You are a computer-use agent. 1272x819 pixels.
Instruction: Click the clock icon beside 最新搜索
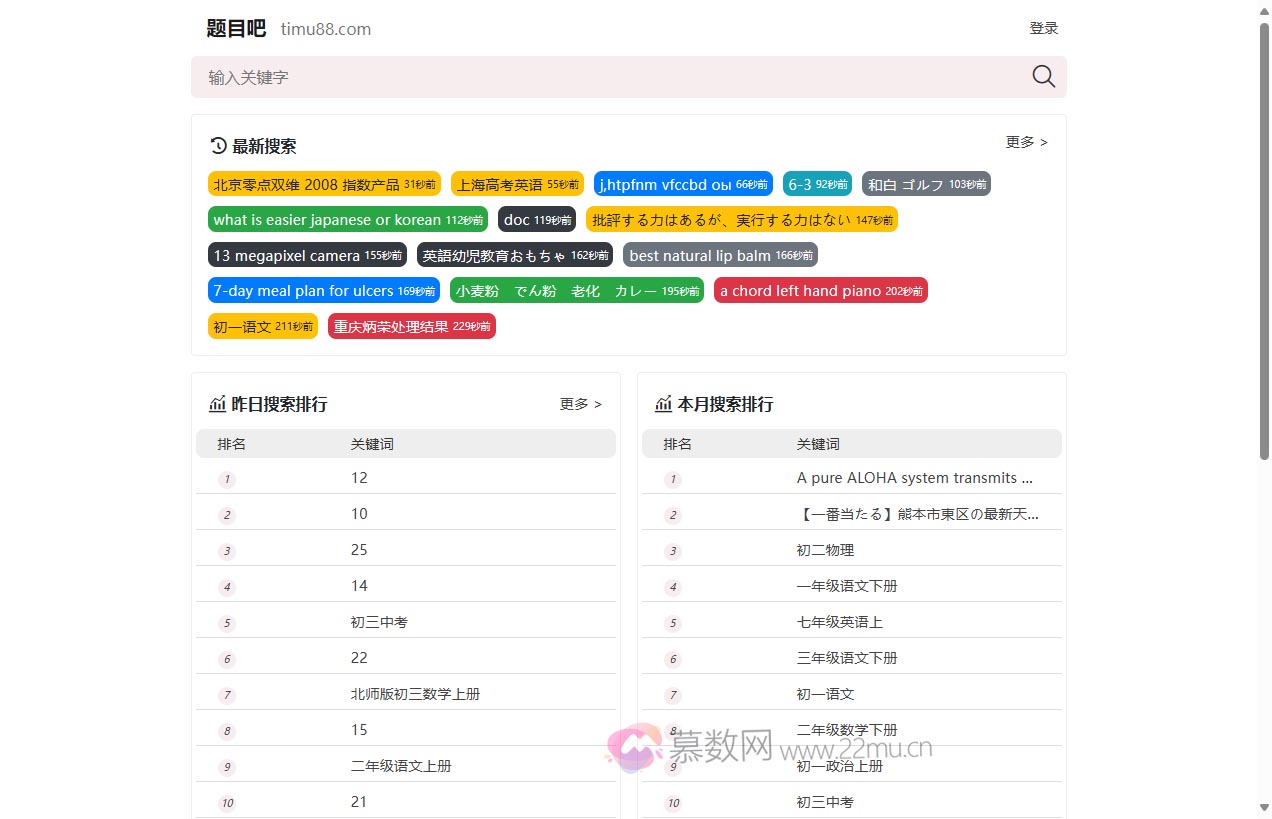pos(218,145)
